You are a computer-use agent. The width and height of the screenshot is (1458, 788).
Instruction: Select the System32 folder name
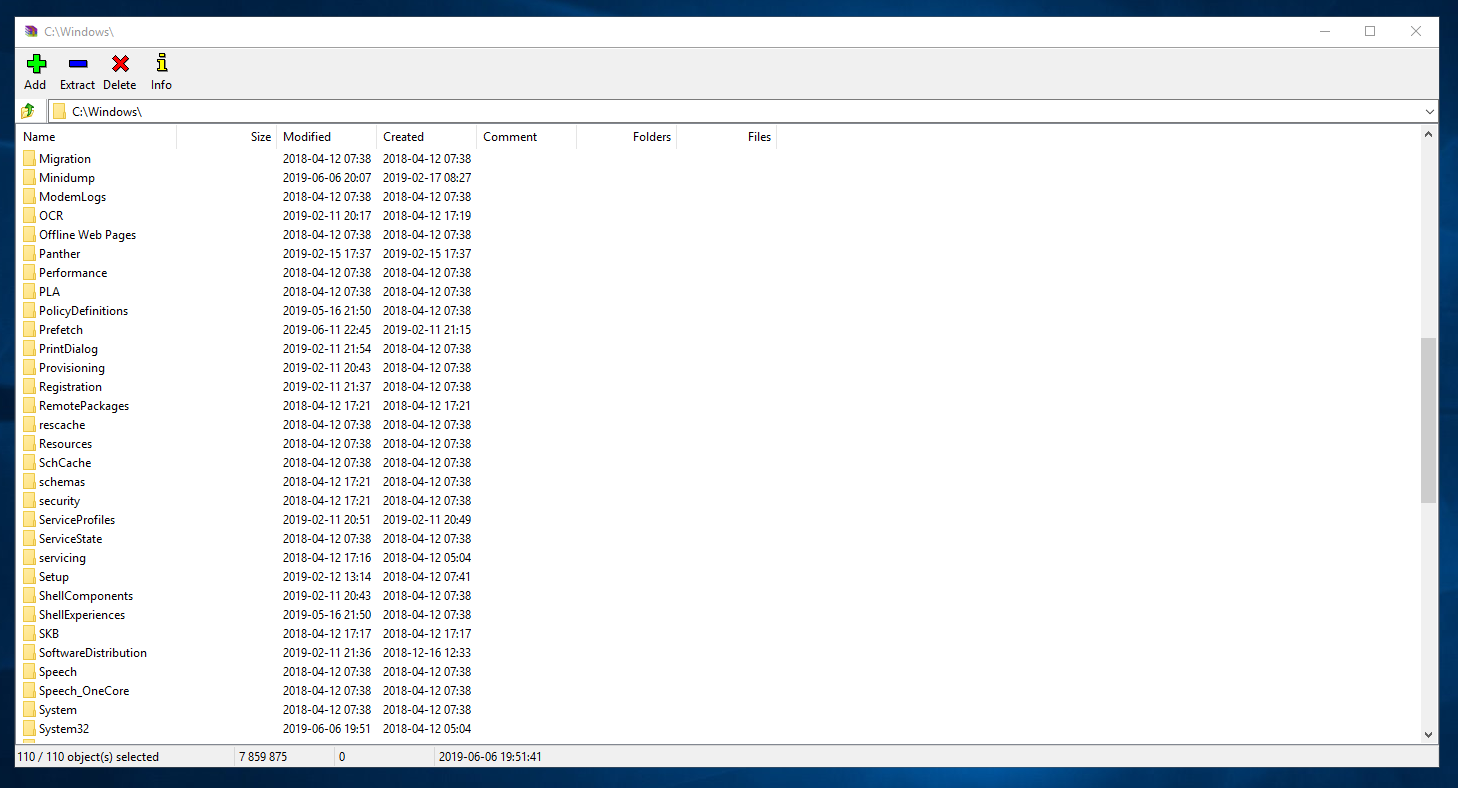(x=64, y=729)
